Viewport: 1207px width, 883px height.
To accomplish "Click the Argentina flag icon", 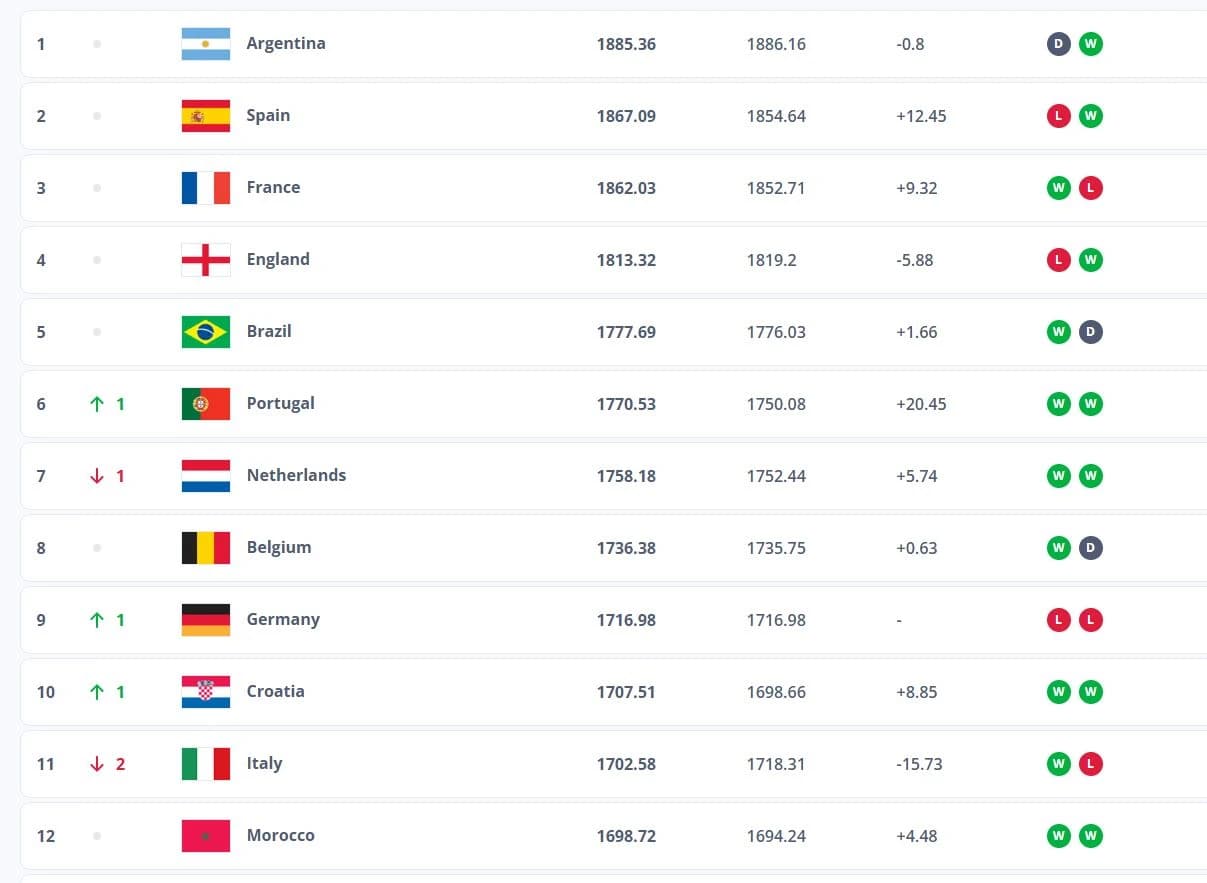I will click(x=206, y=44).
